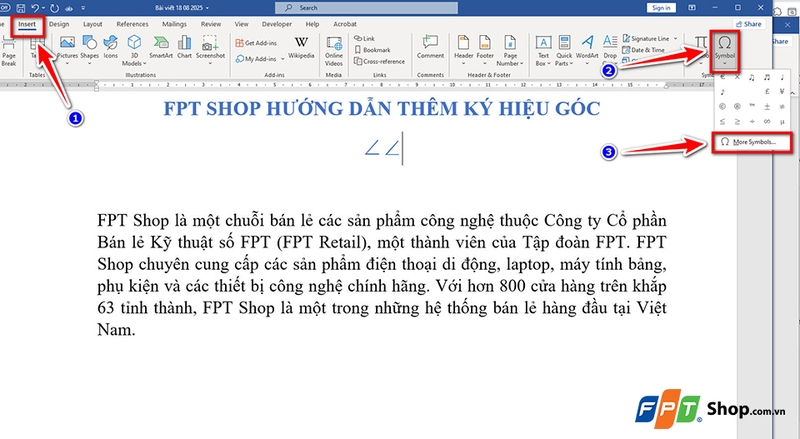Insert a Header

click(x=463, y=48)
